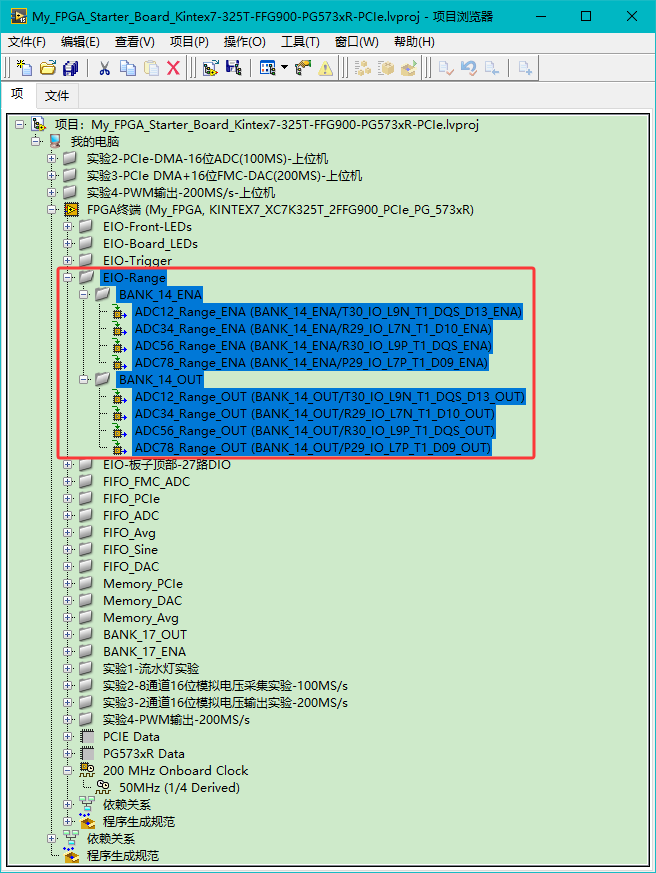Viewport: 656px width, 873px height.
Task: Expand the FIFO_FMC_ADC tree node
Action: click(x=68, y=481)
